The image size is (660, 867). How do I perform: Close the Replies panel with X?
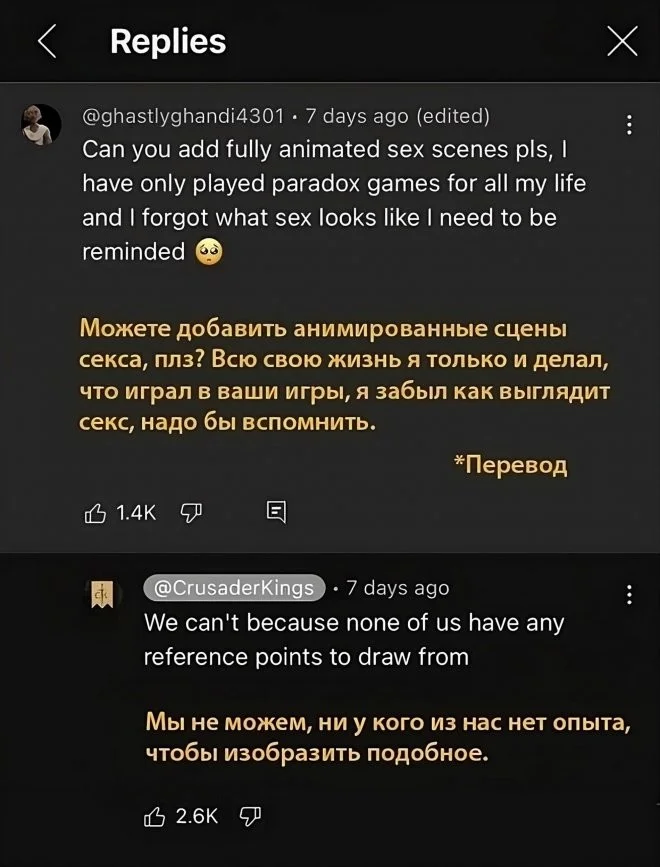[622, 41]
